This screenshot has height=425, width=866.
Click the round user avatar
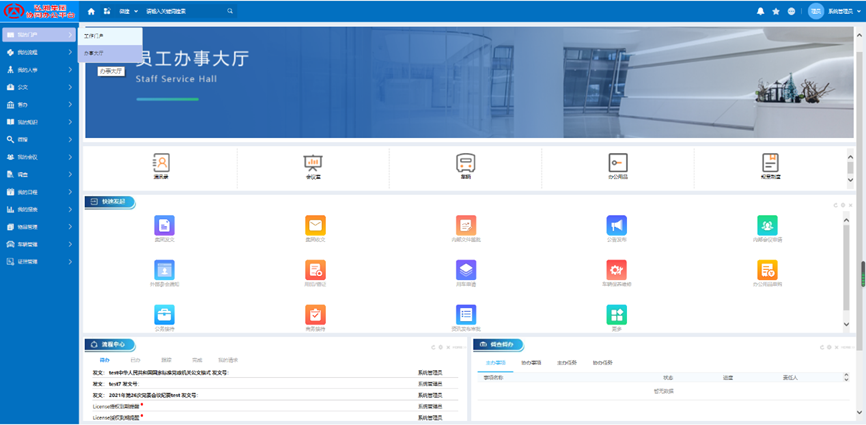[x=816, y=11]
